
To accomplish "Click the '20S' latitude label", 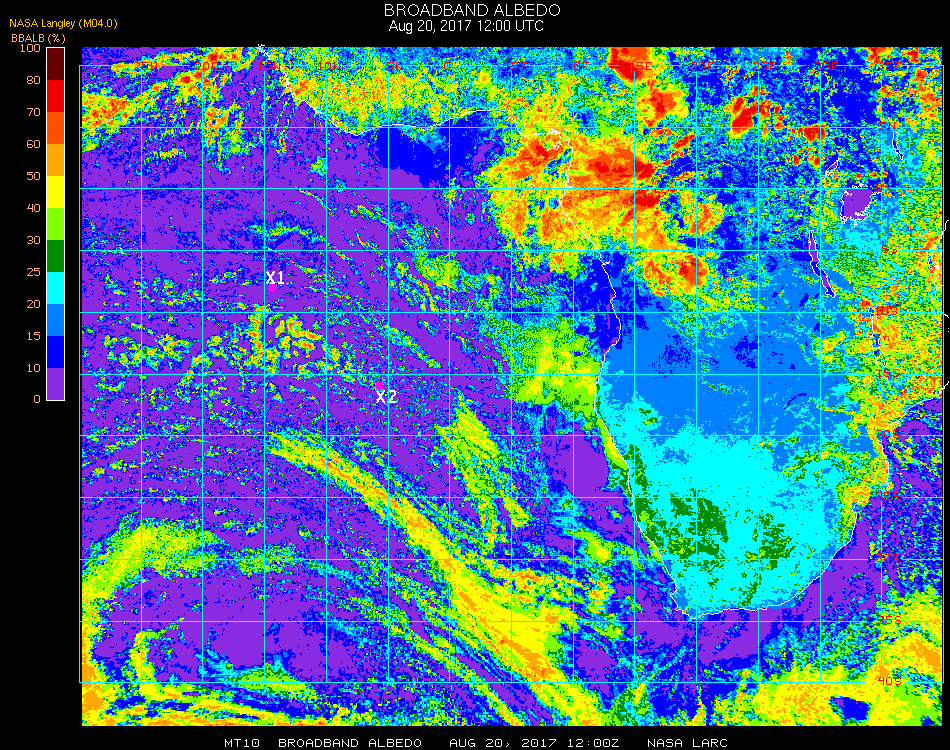I will click(x=888, y=434).
